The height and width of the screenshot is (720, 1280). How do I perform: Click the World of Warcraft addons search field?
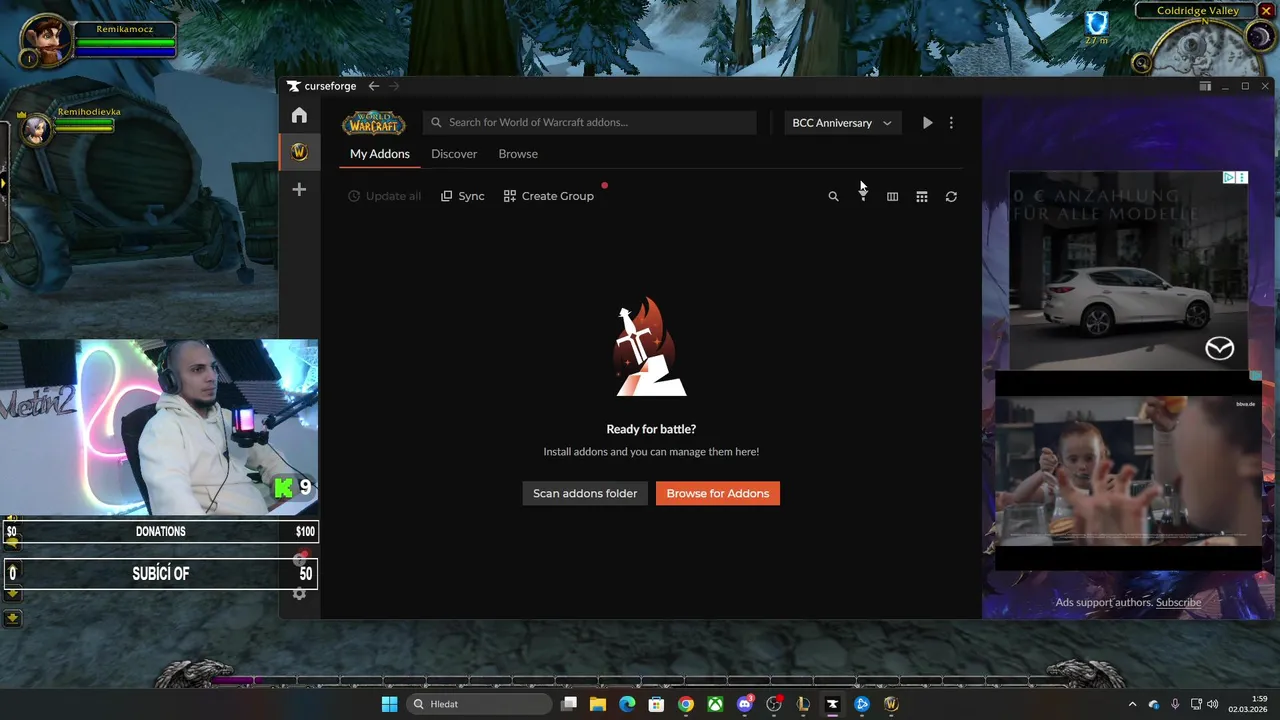tap(590, 122)
